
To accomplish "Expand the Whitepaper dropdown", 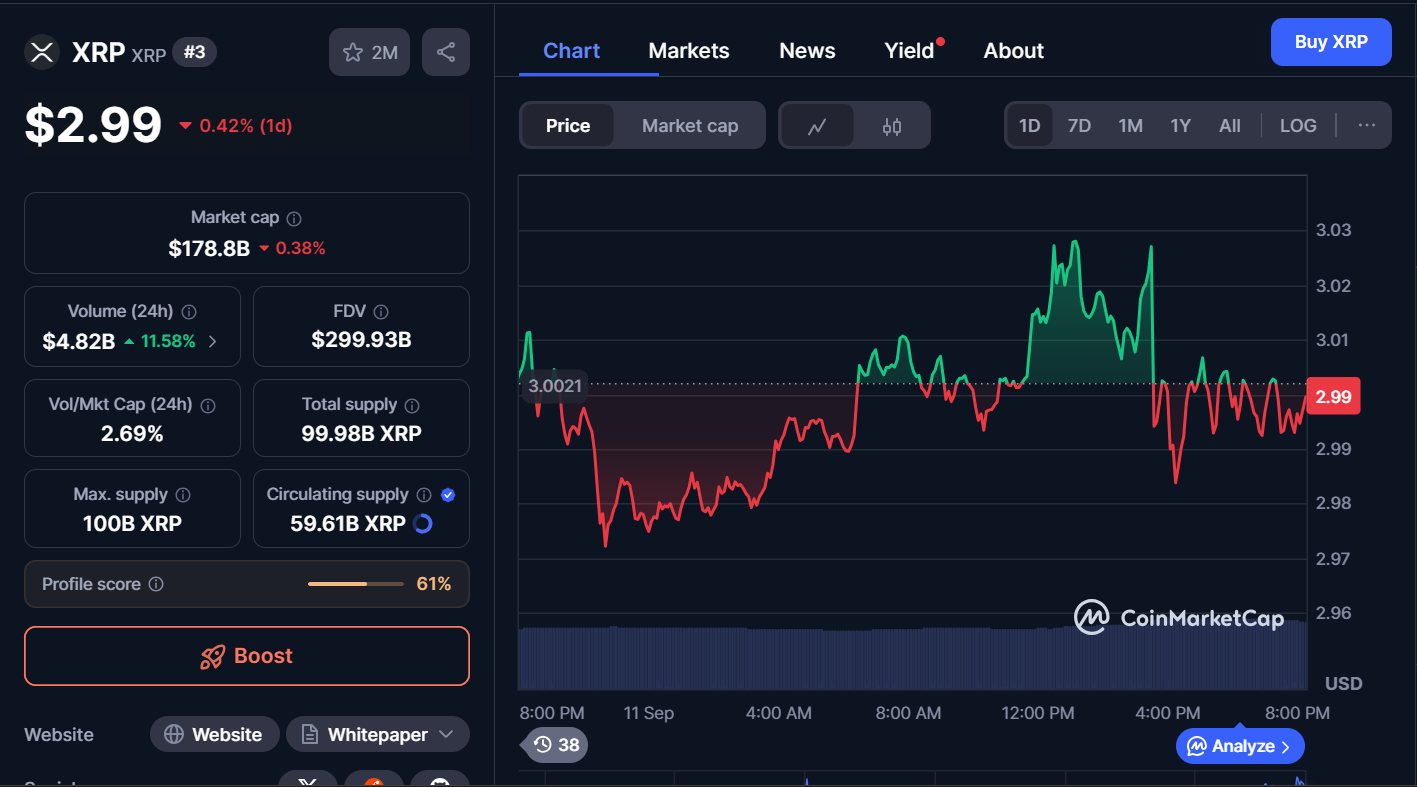I will pos(378,735).
